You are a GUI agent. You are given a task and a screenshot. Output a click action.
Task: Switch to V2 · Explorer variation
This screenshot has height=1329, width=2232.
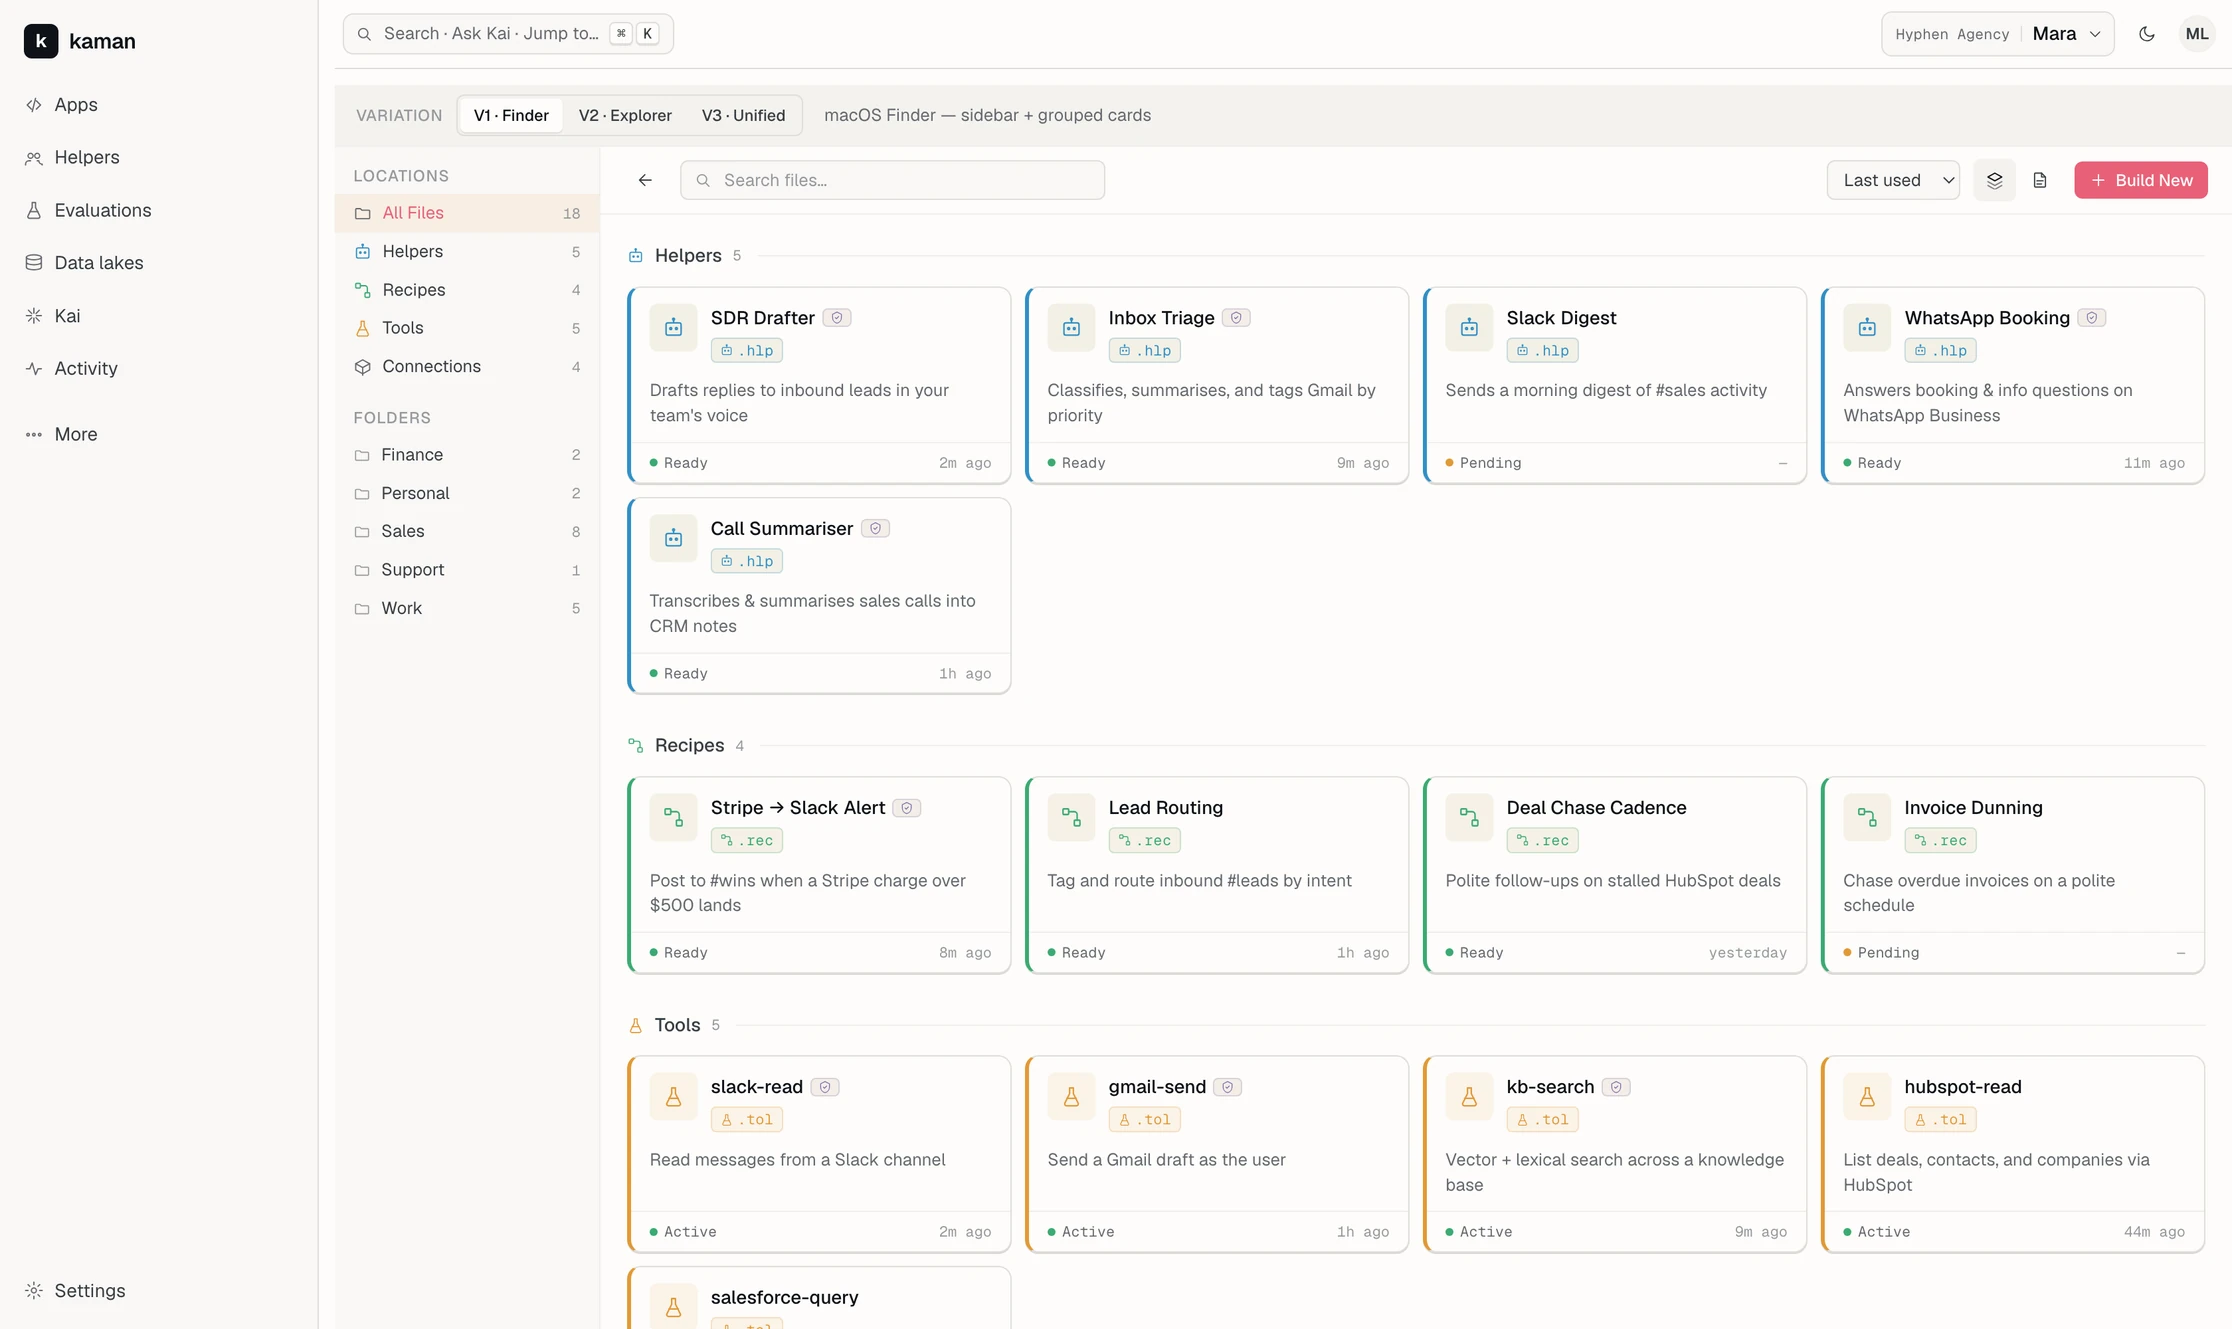(x=625, y=115)
